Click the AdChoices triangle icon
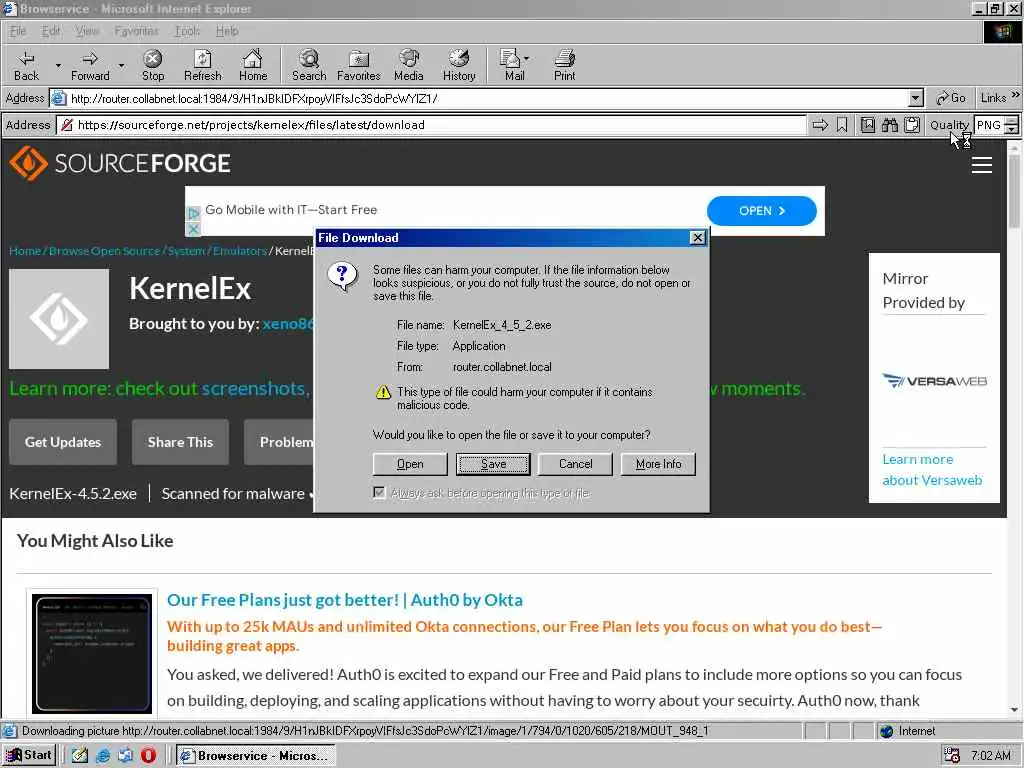 193,214
